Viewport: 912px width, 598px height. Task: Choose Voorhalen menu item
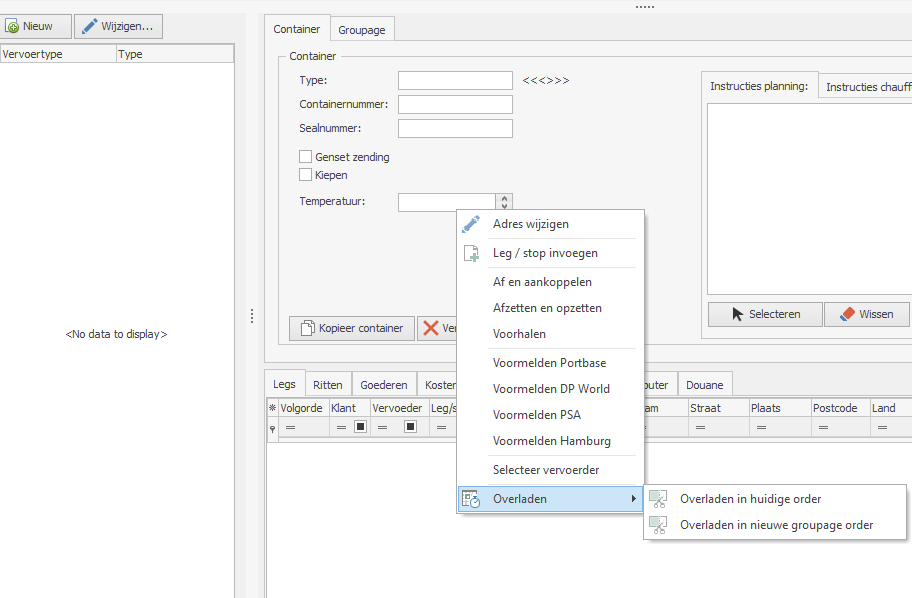click(550, 334)
